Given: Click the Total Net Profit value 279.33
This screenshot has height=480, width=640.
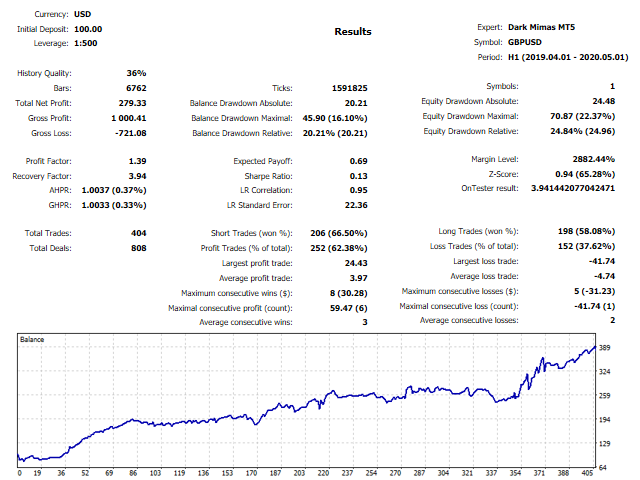Looking at the screenshot, I should [132, 103].
